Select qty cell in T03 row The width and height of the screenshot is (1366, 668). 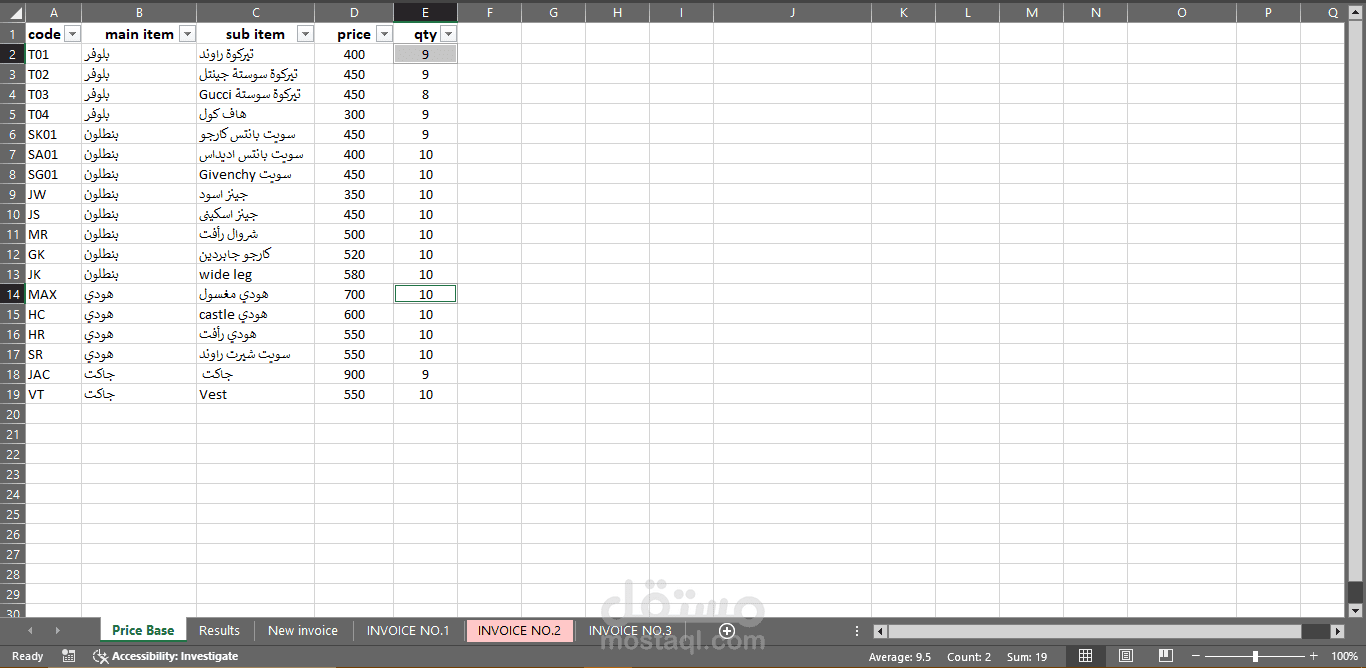point(426,94)
